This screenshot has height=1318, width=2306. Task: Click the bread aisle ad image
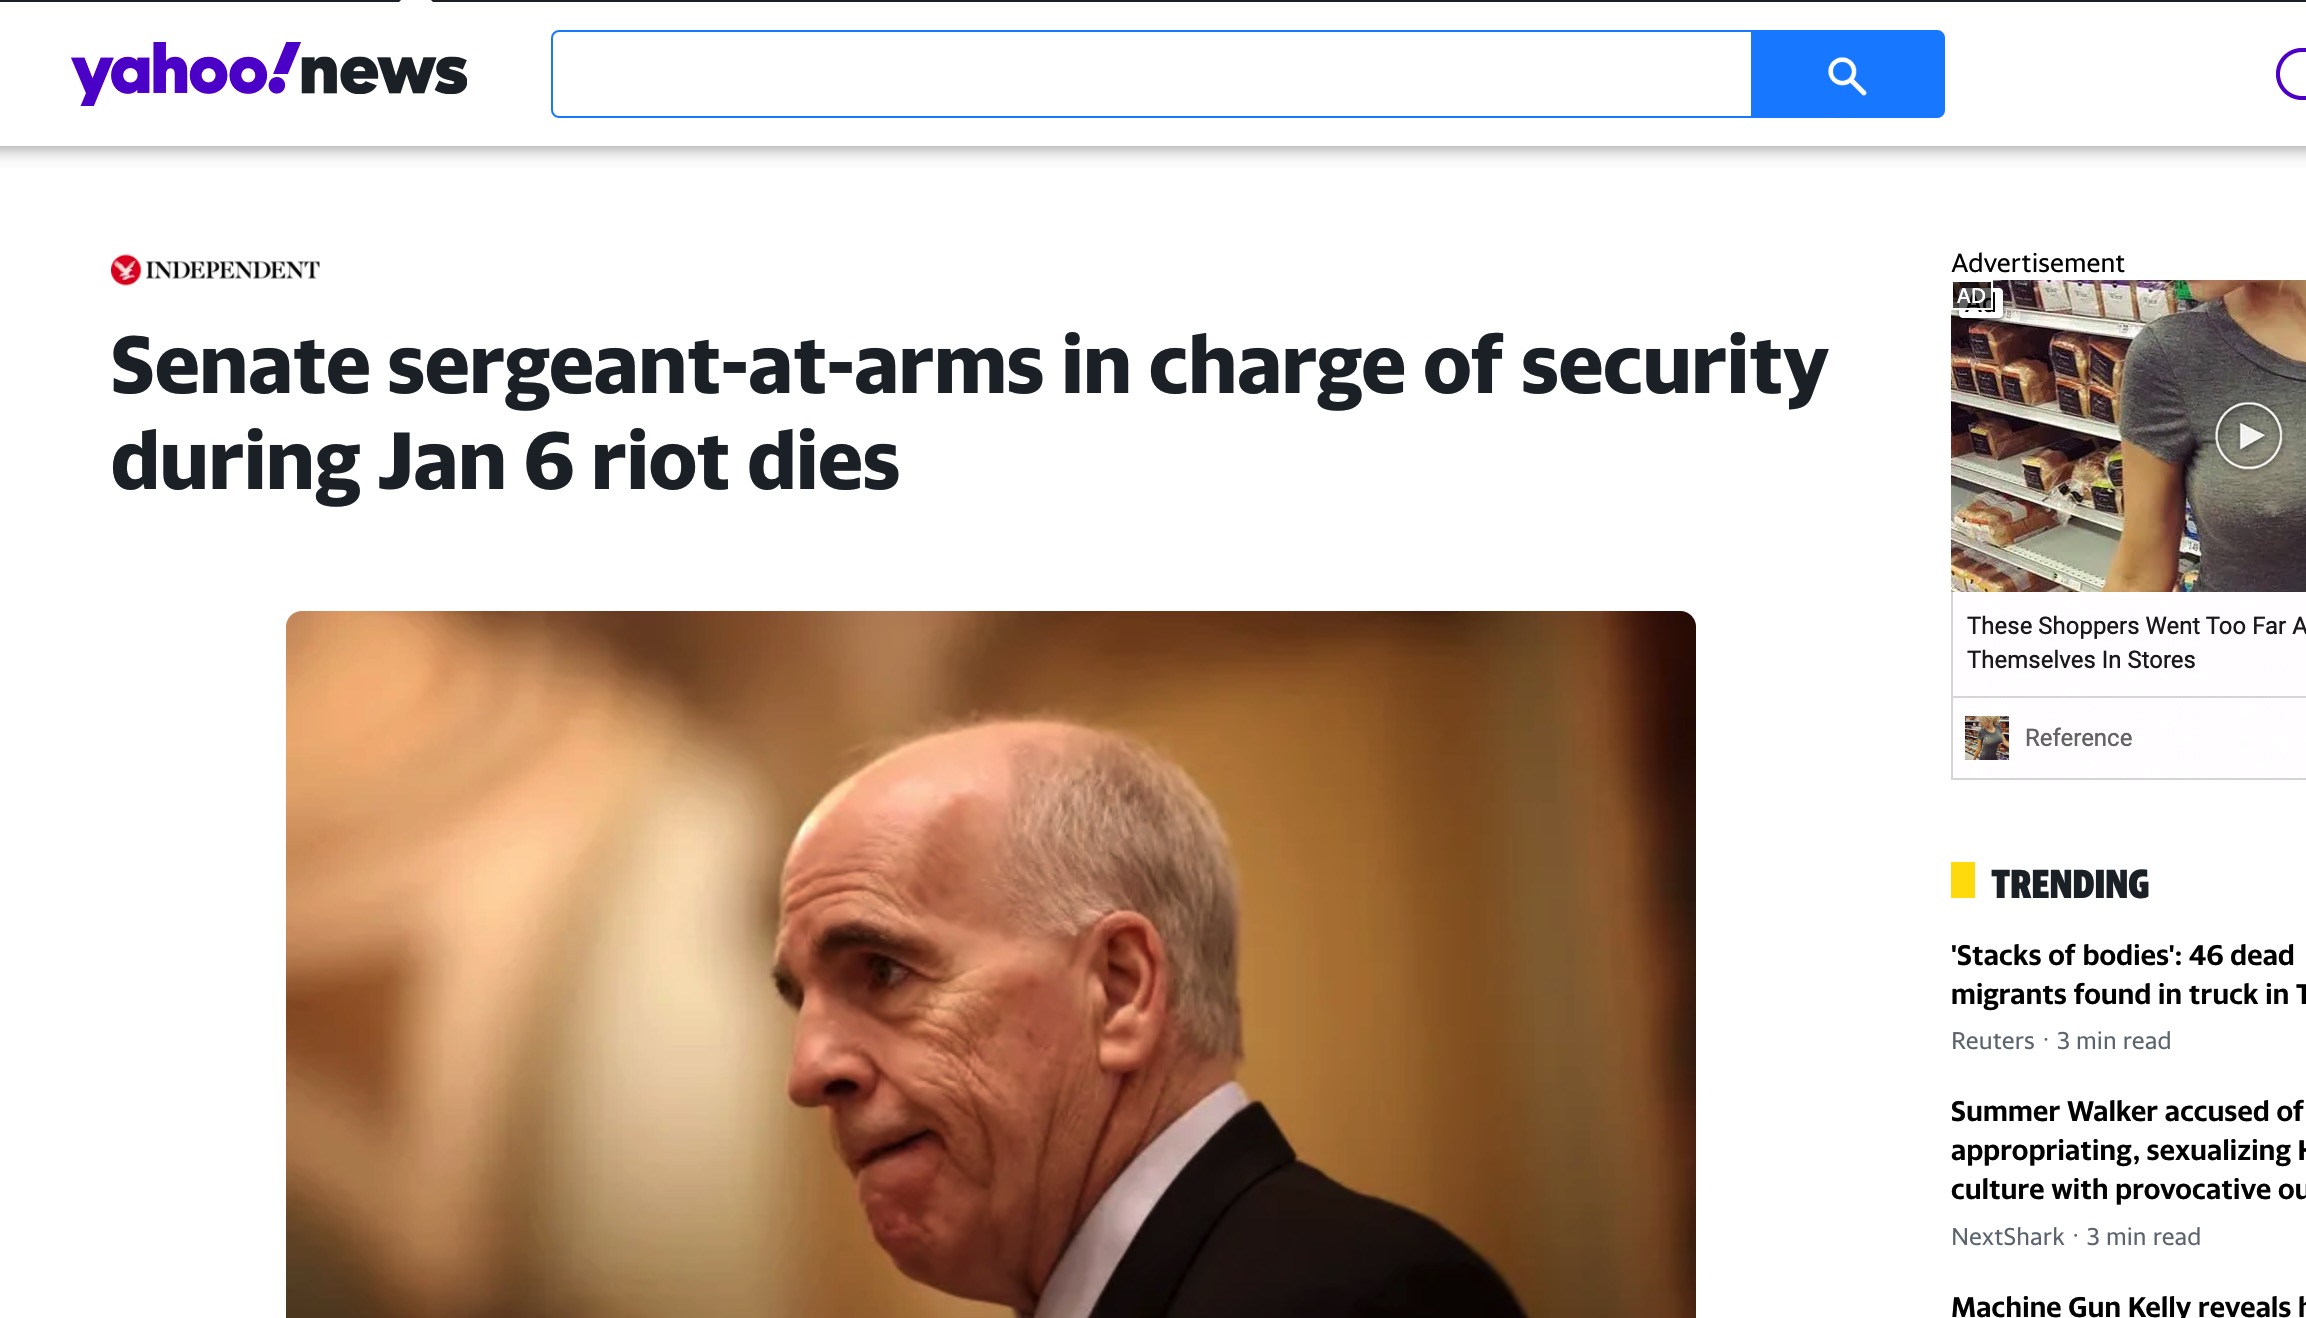click(2128, 436)
